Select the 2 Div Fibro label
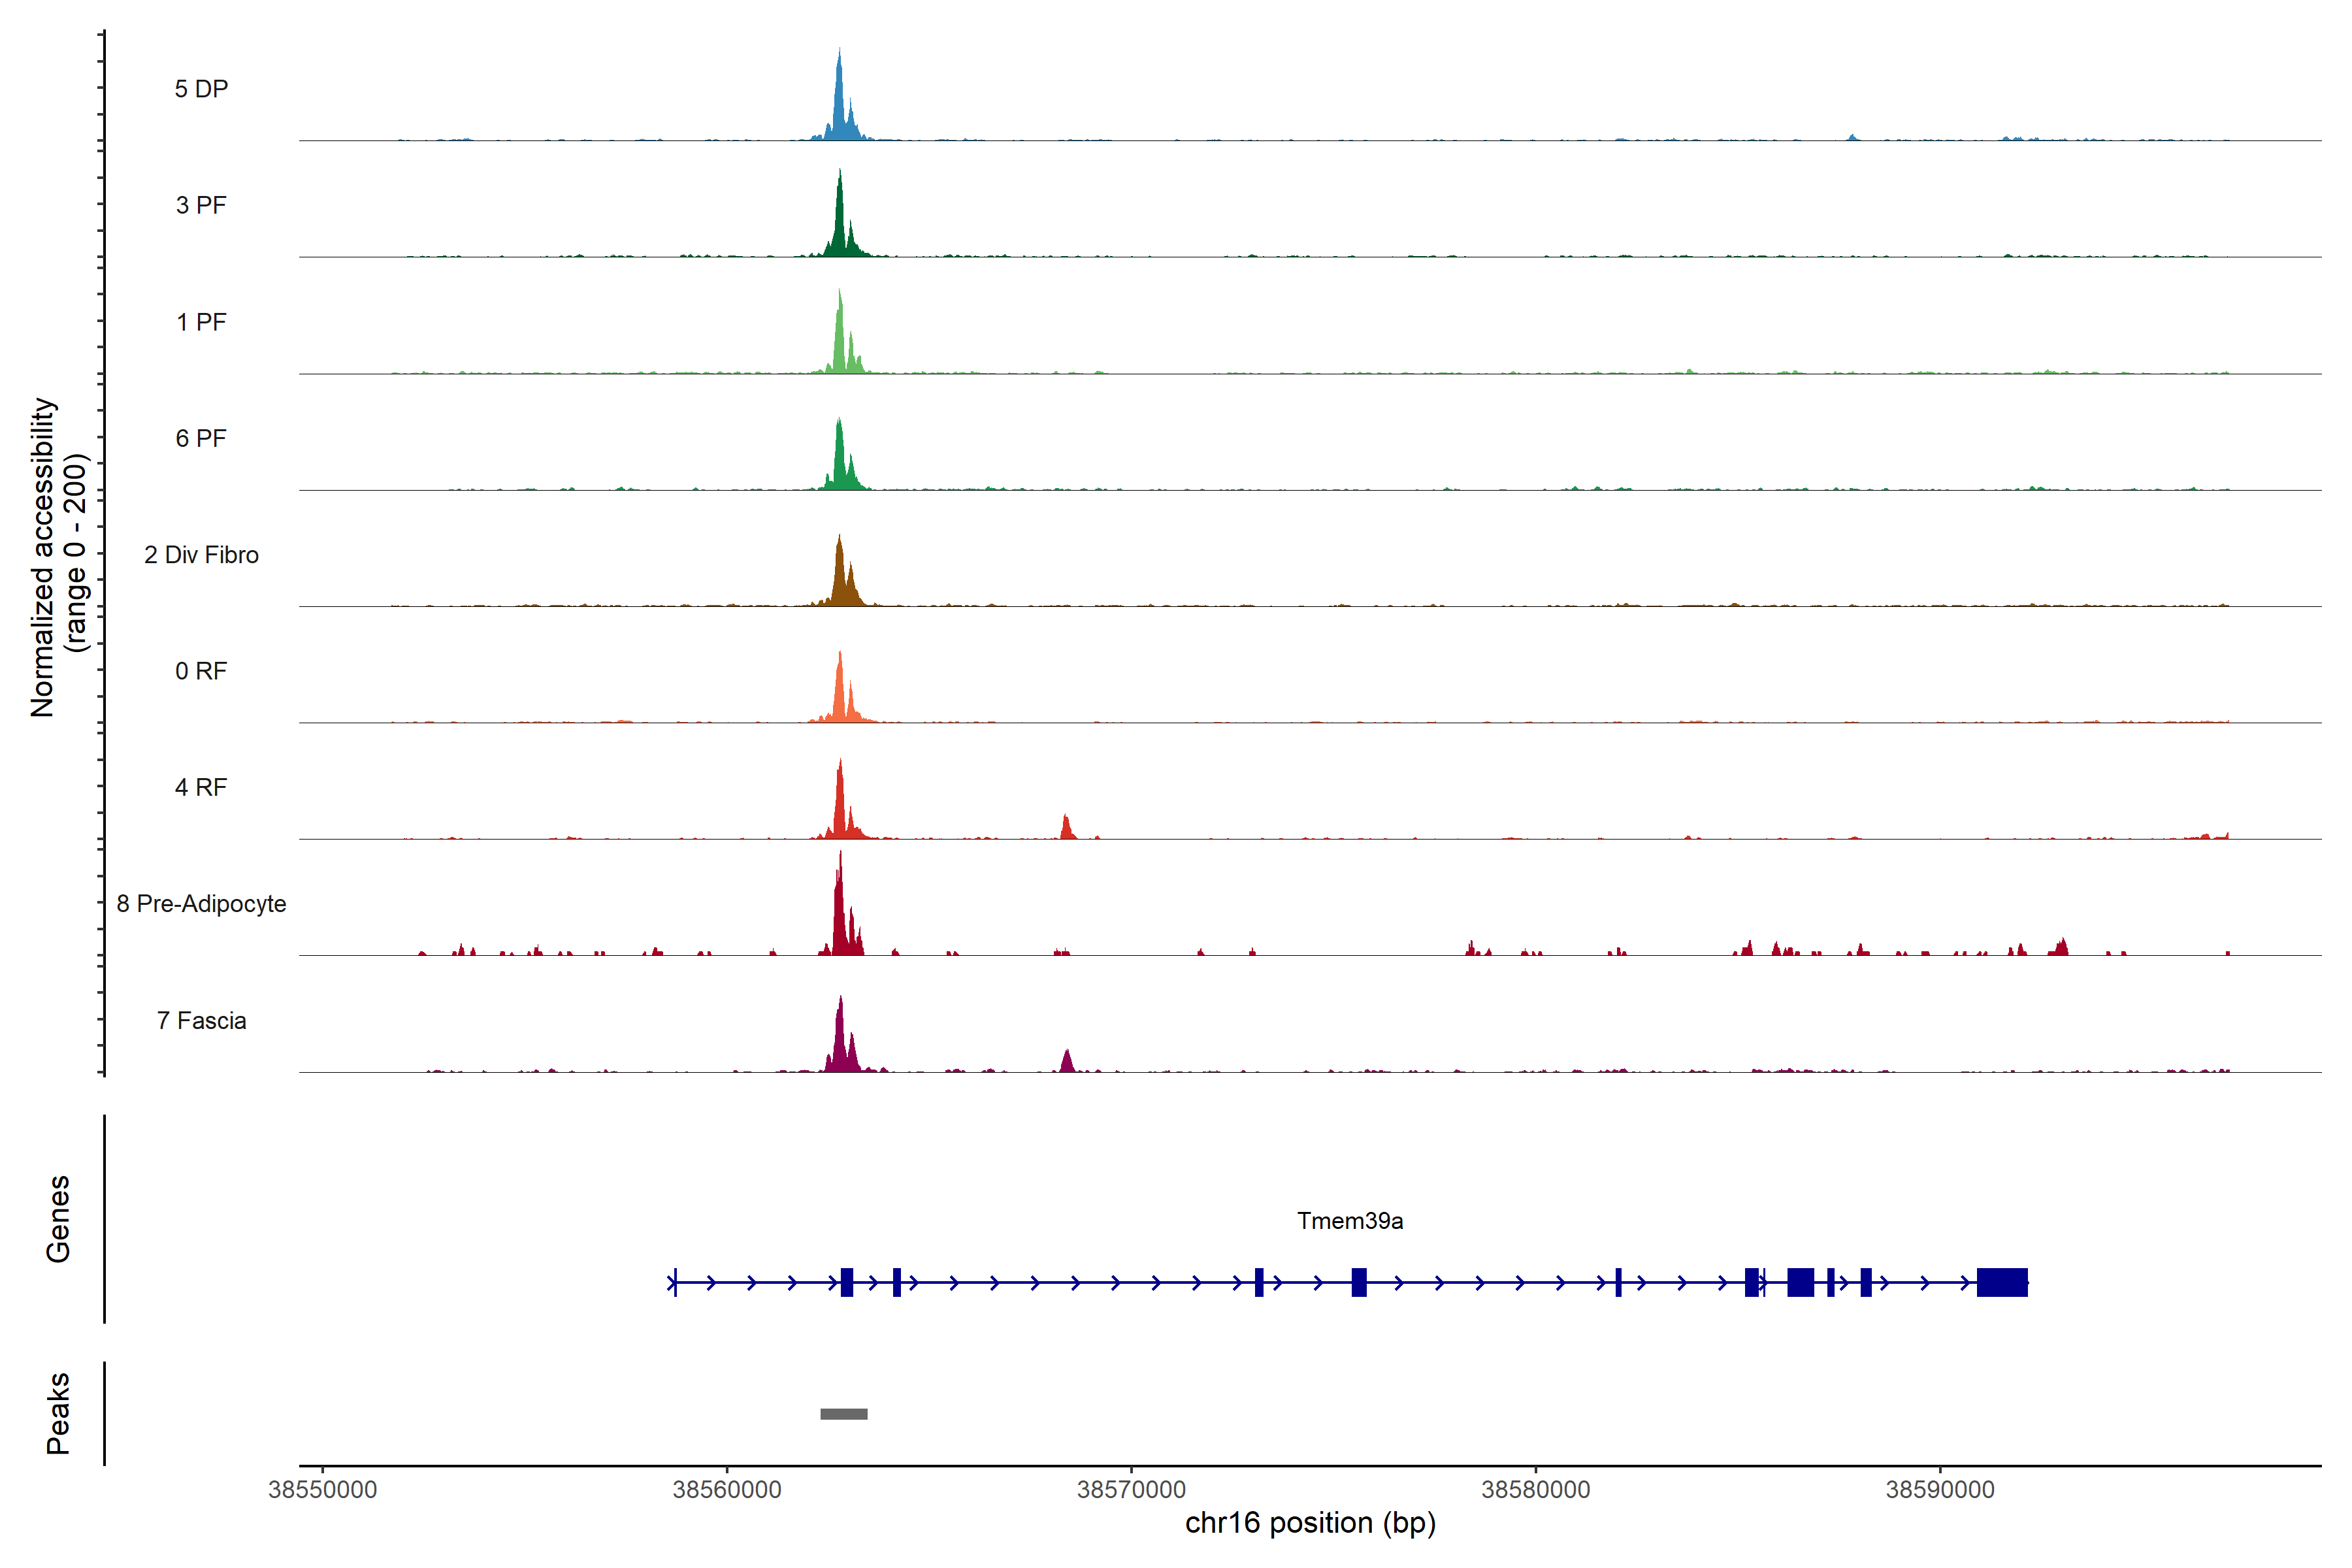 click(201, 555)
